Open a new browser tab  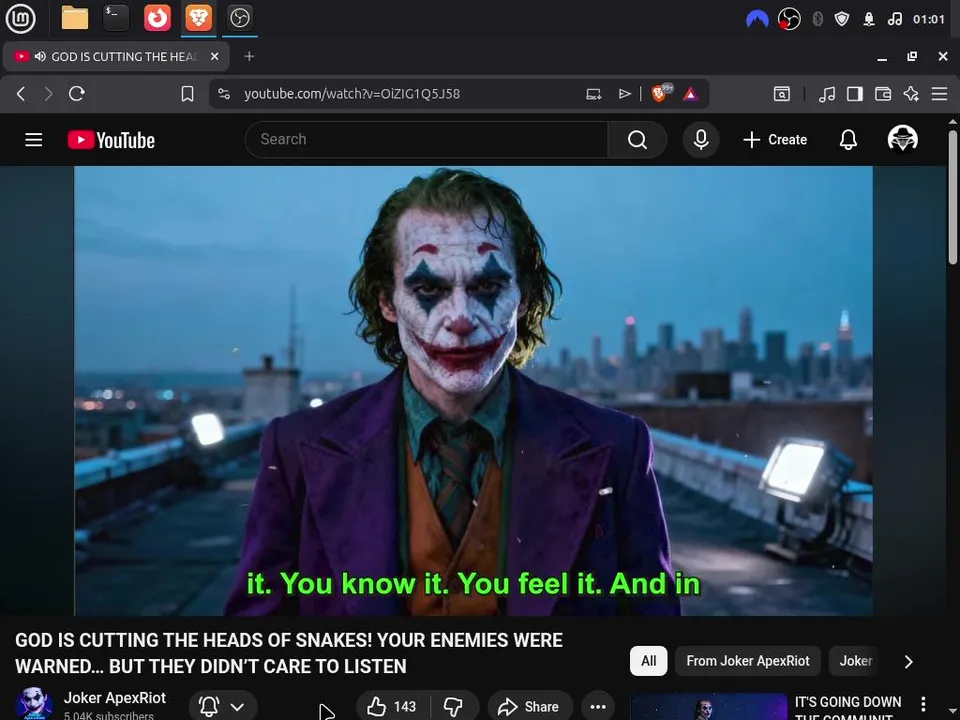249,56
